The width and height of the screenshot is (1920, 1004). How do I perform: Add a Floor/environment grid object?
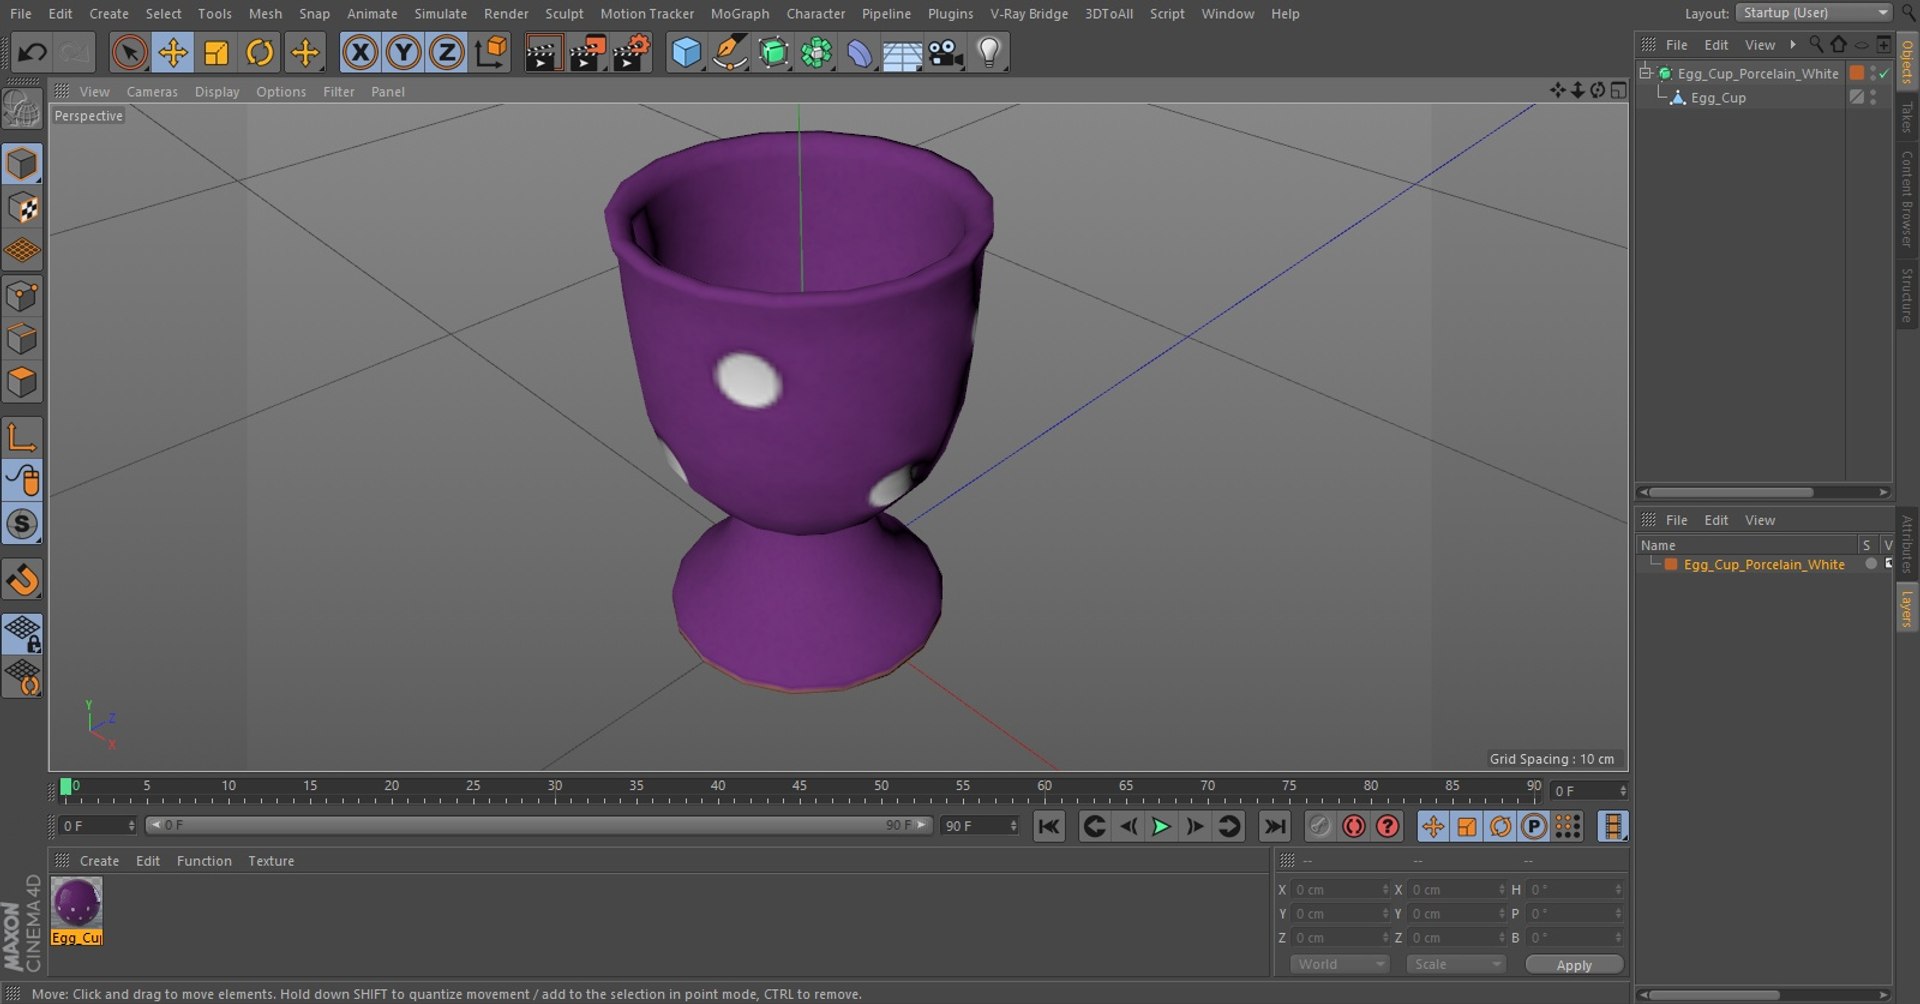coord(902,52)
